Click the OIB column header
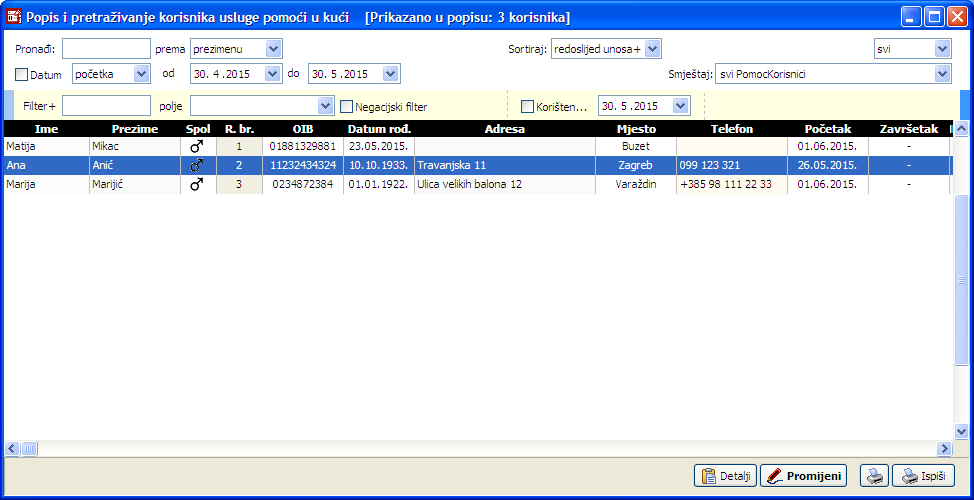The image size is (974, 500). [x=303, y=129]
